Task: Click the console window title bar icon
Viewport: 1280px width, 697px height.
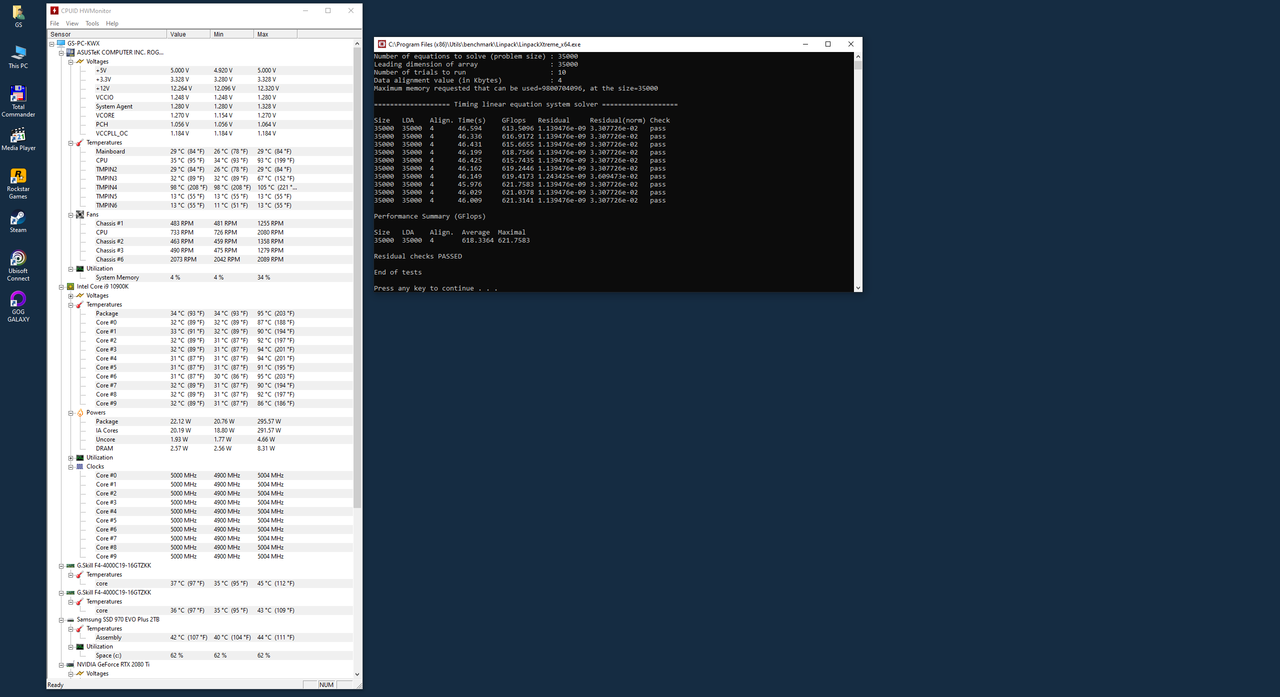Action: (382, 44)
